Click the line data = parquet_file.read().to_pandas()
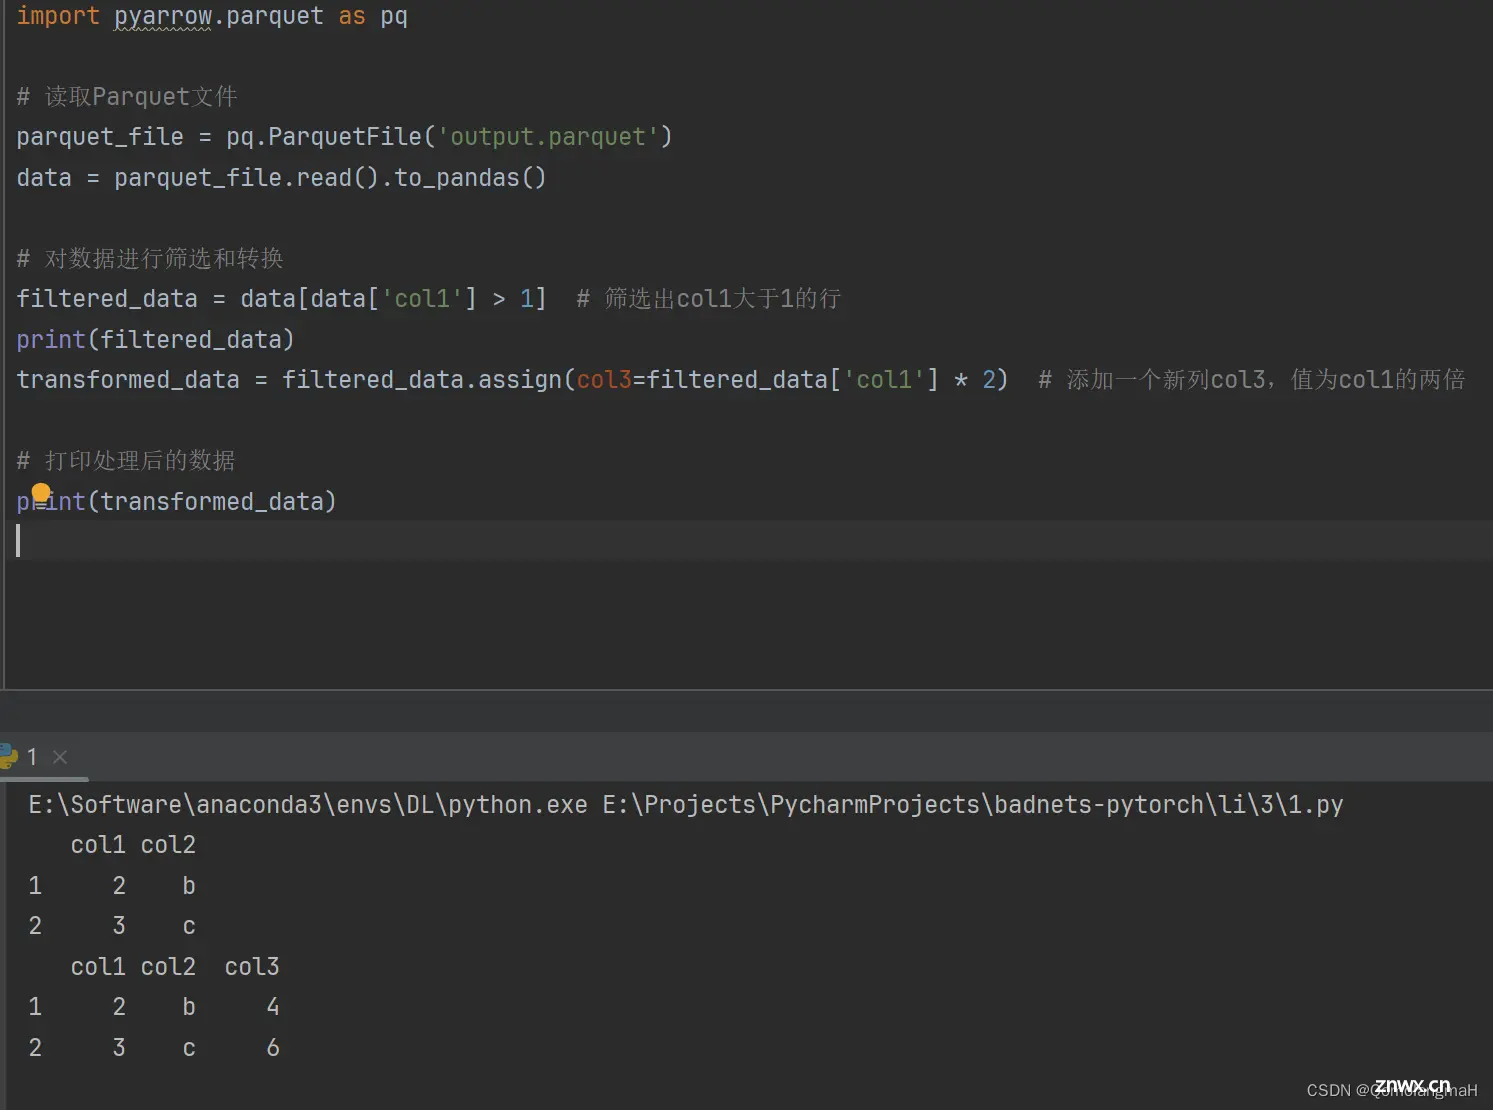 [x=281, y=178]
